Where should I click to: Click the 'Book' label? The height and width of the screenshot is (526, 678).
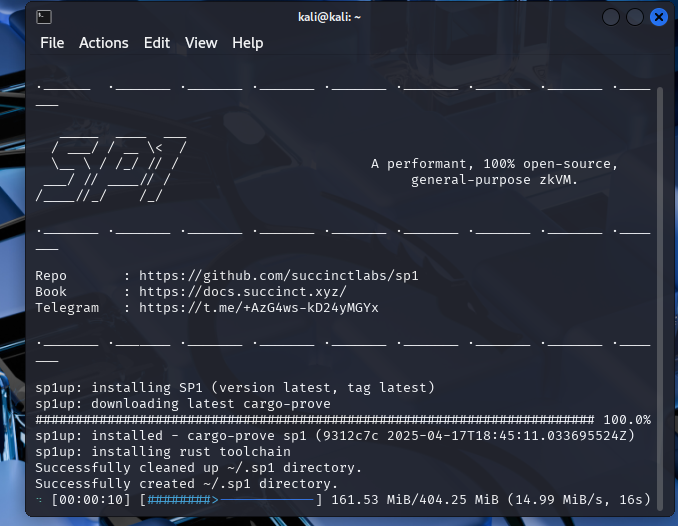click(51, 292)
